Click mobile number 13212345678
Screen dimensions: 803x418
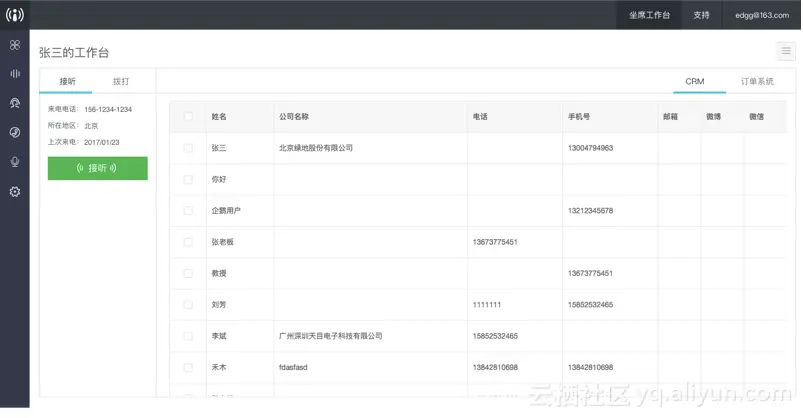point(590,211)
